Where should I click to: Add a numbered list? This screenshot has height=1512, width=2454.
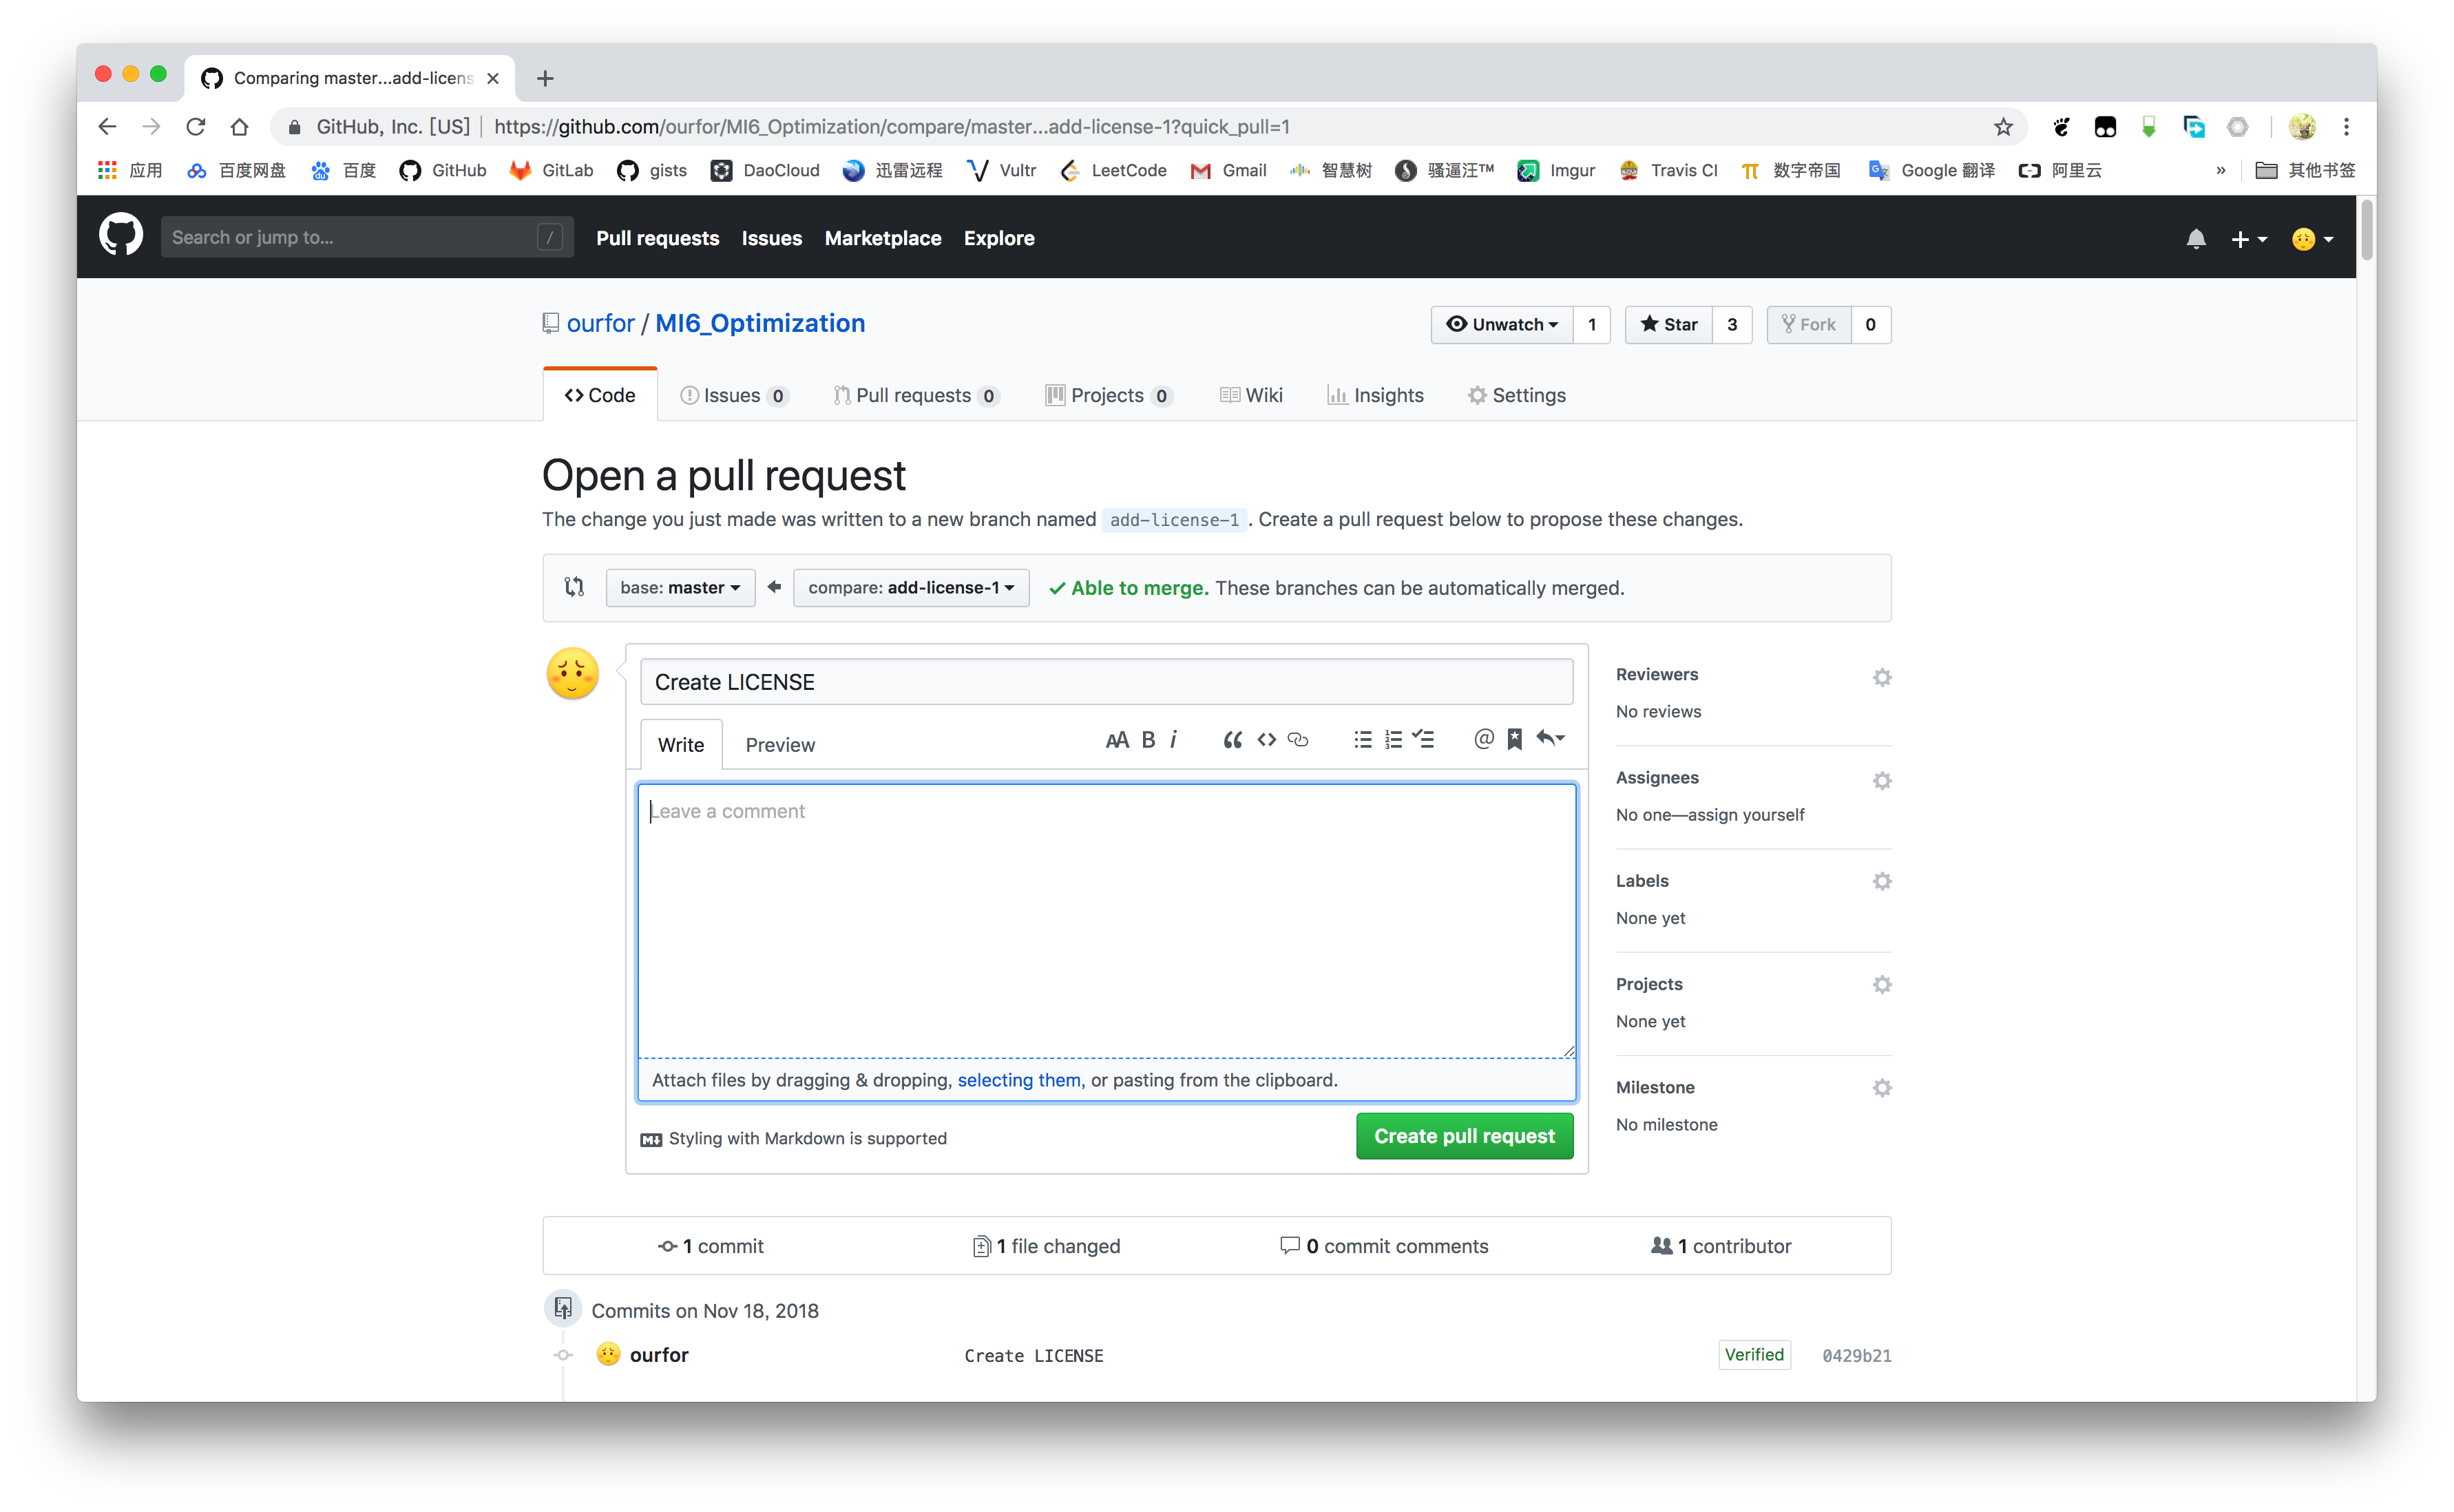point(1393,740)
